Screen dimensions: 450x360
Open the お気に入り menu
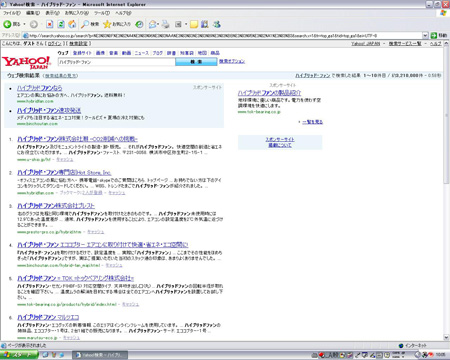click(x=77, y=13)
